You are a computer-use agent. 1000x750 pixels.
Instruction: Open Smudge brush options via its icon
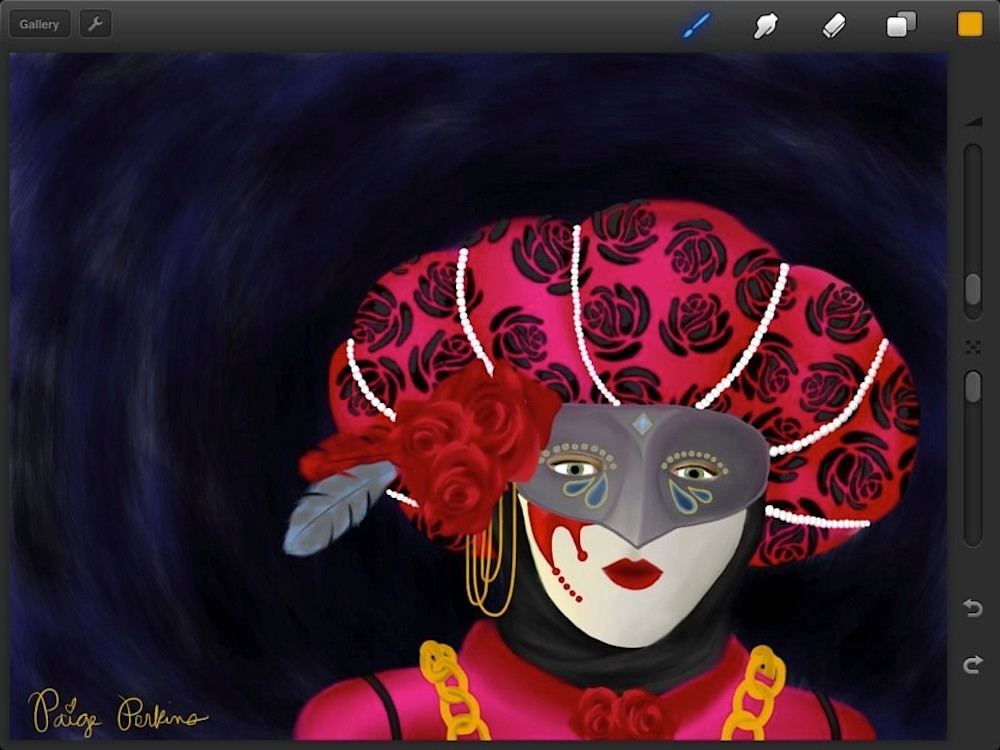pos(765,23)
